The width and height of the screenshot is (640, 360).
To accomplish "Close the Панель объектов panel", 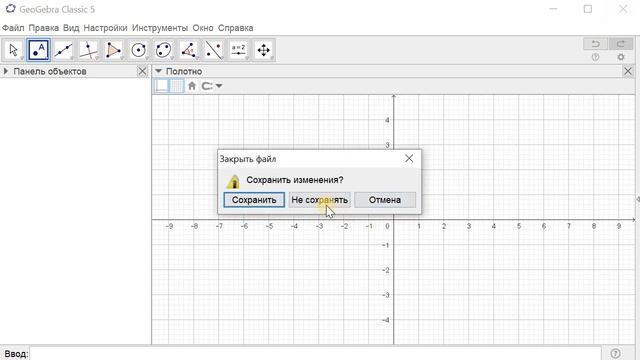I will [x=142, y=71].
